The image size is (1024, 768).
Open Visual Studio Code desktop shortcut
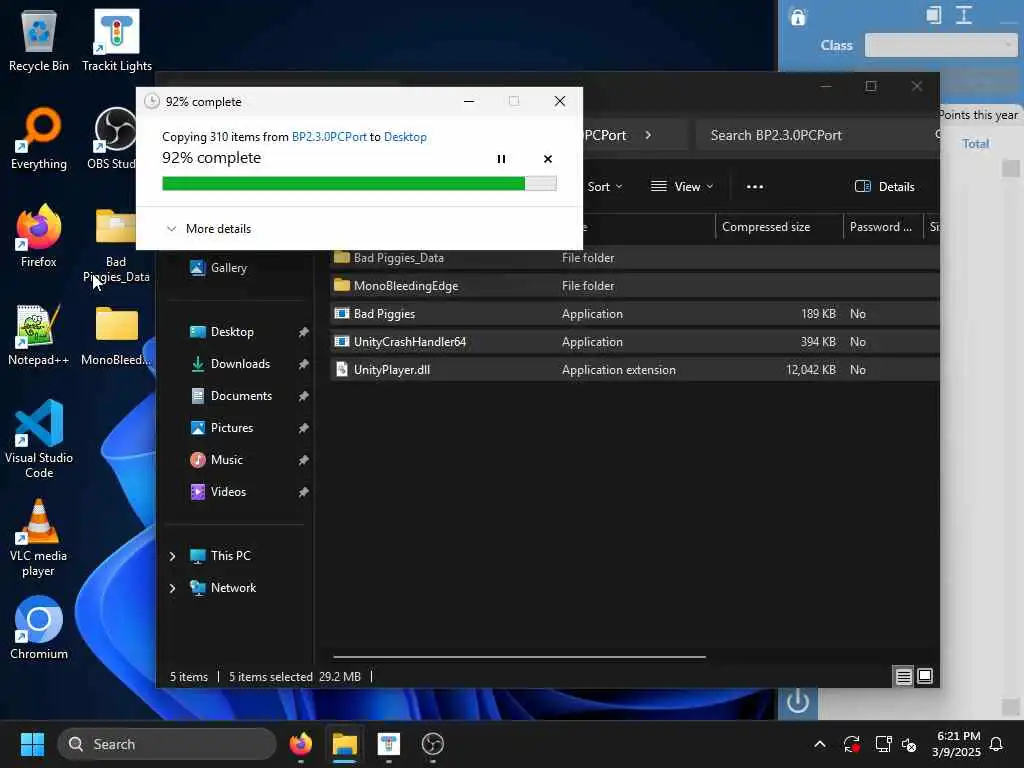click(39, 439)
